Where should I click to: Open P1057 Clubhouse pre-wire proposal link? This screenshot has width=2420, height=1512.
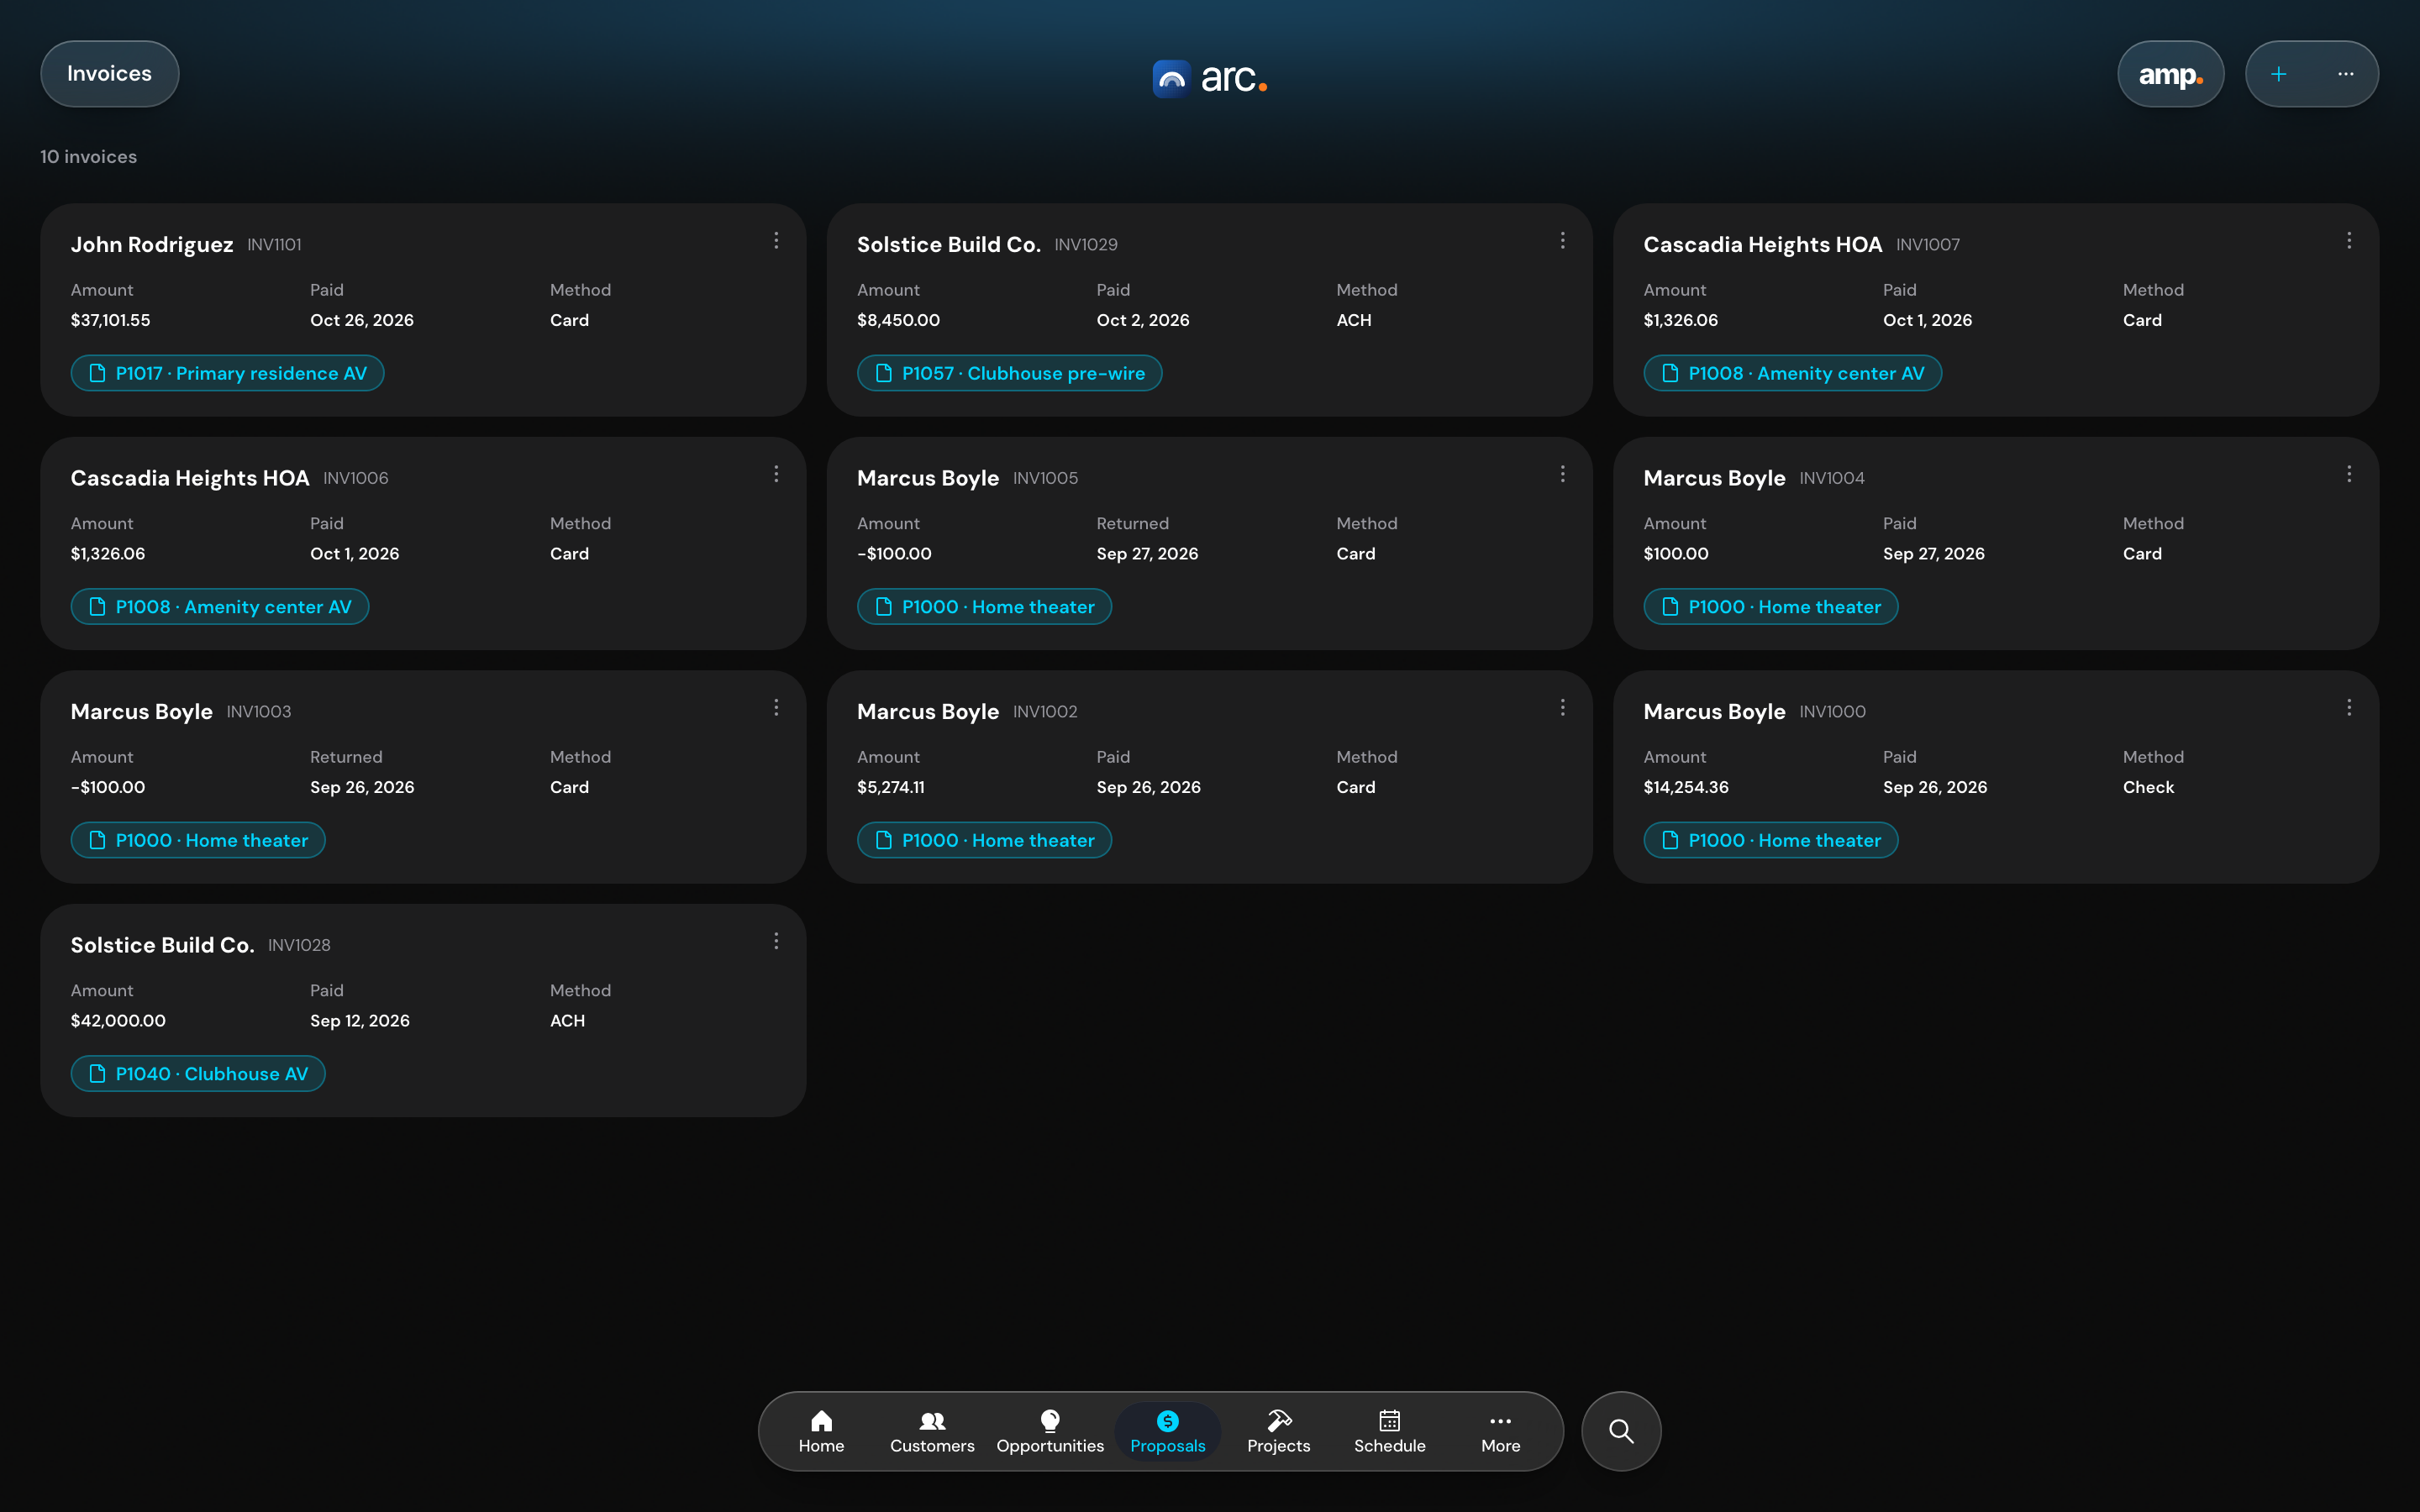[x=1009, y=373]
